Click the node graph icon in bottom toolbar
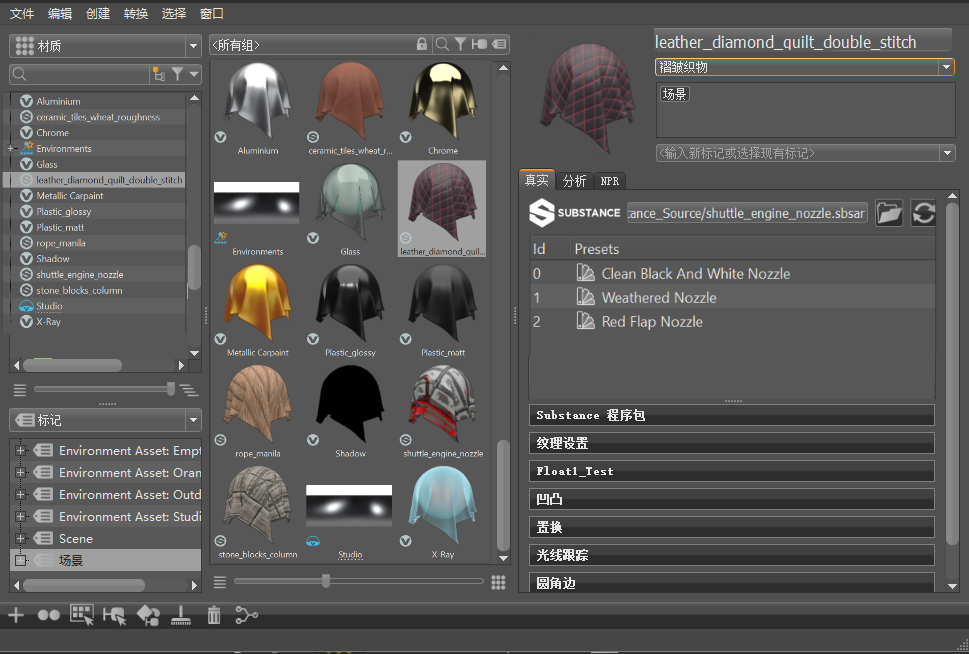The width and height of the screenshot is (969, 654). pyautogui.click(x=247, y=615)
